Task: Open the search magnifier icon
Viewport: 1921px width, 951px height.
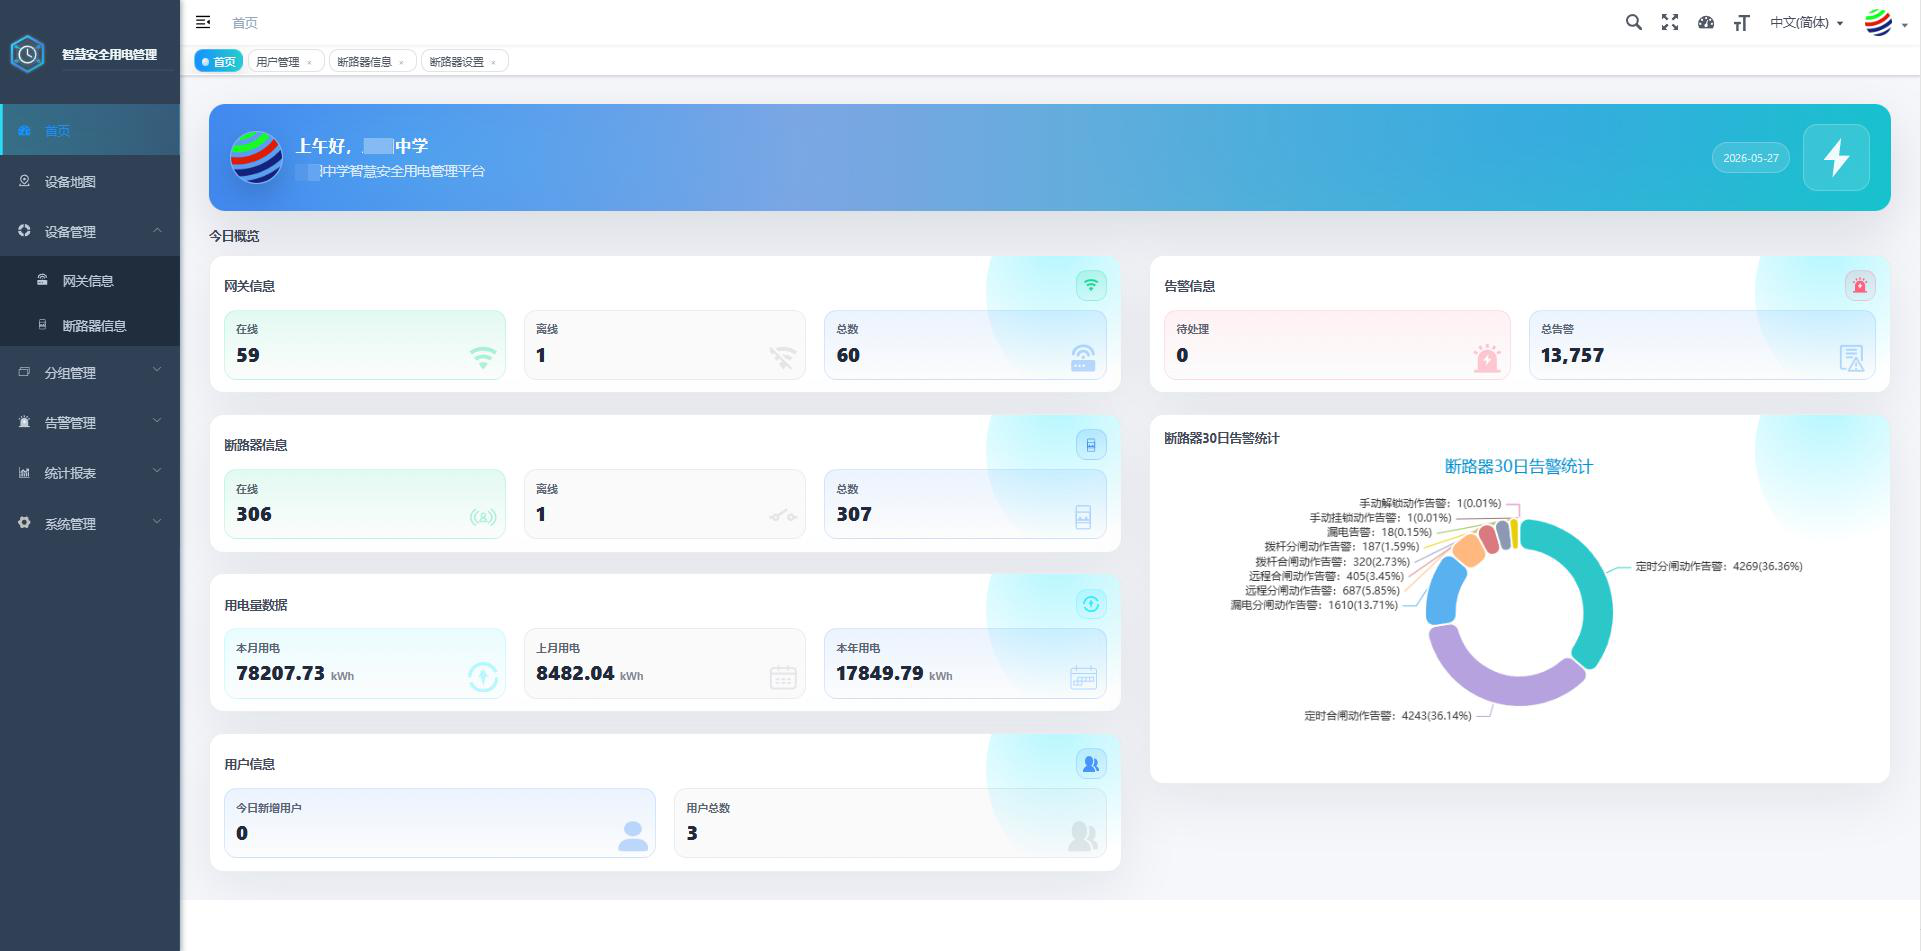Action: [x=1633, y=22]
